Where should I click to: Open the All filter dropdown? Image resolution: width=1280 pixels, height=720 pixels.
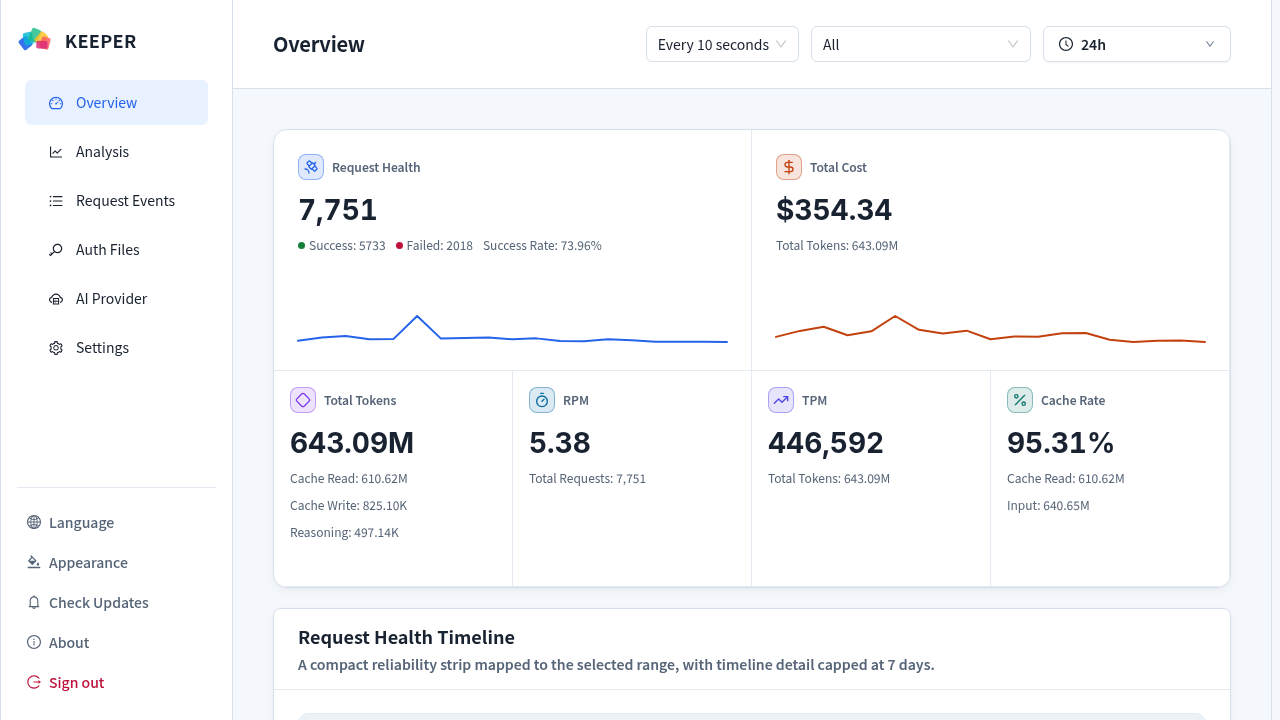[921, 44]
